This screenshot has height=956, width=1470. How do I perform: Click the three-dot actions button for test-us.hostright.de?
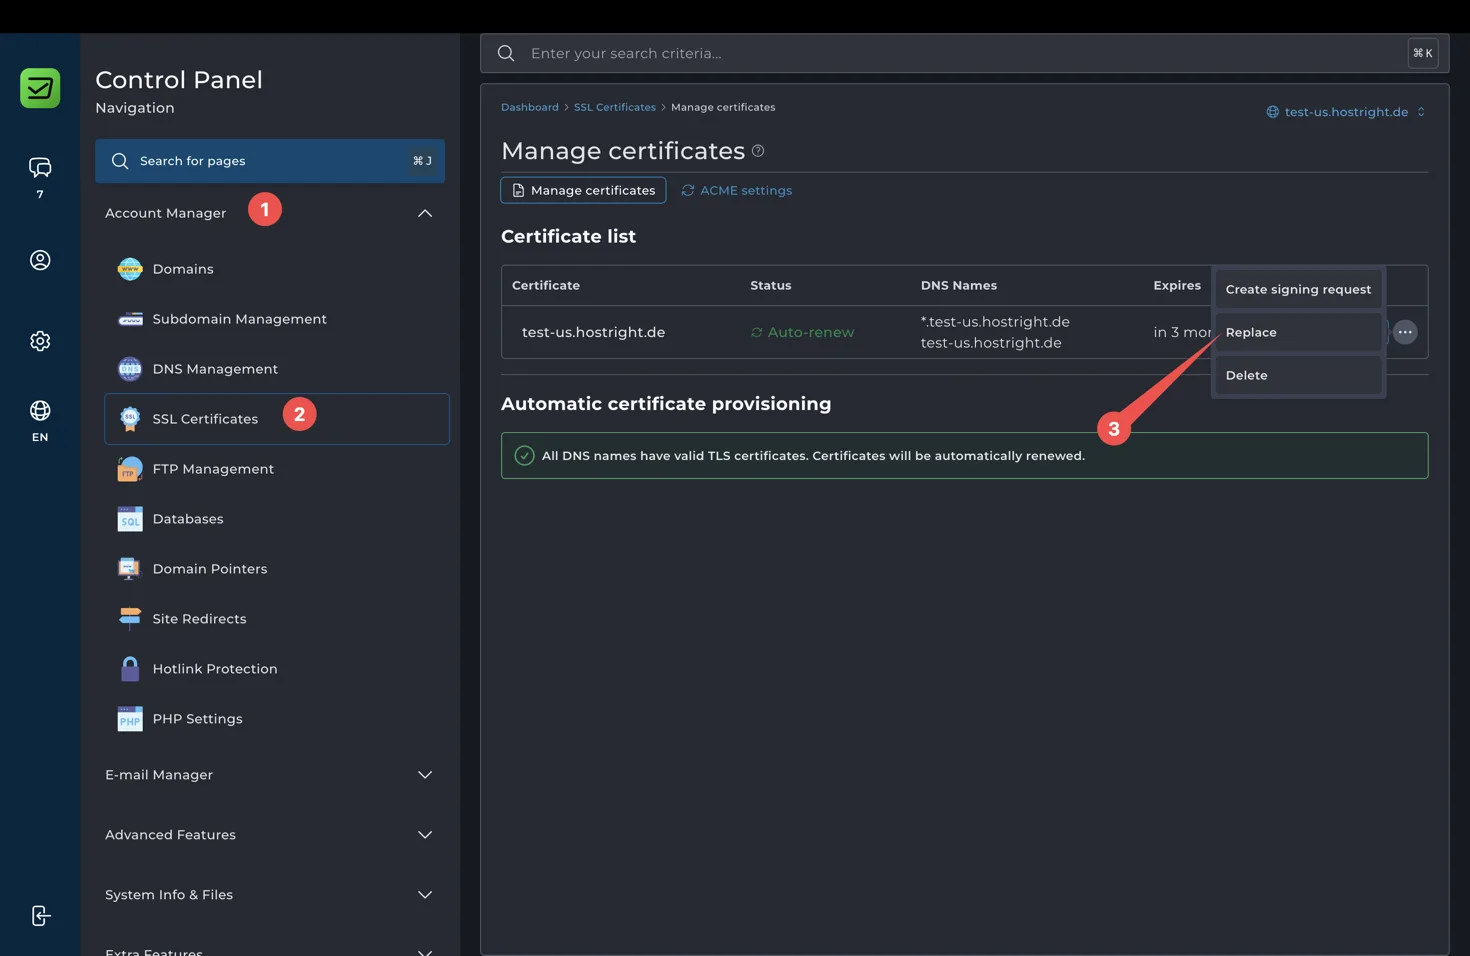pyautogui.click(x=1405, y=332)
